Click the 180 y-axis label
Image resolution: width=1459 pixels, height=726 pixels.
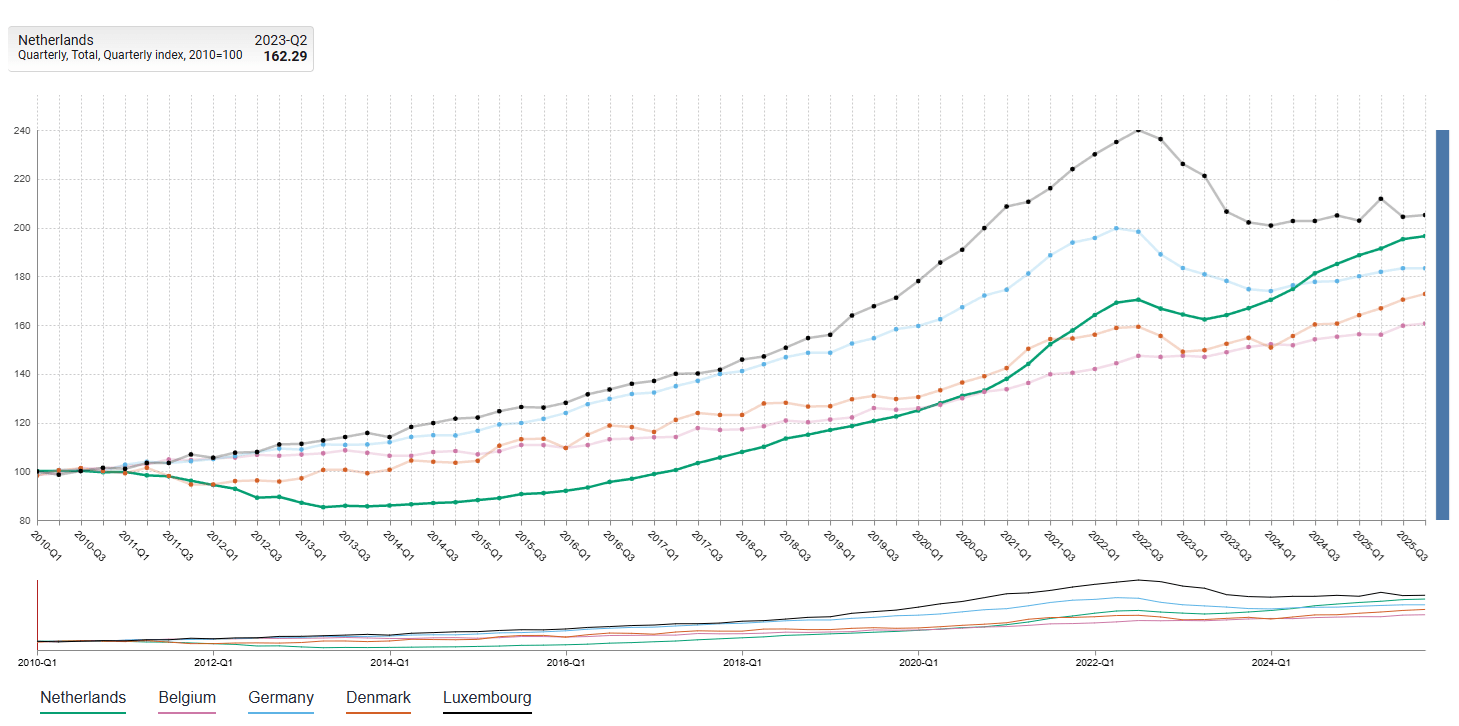[21, 277]
